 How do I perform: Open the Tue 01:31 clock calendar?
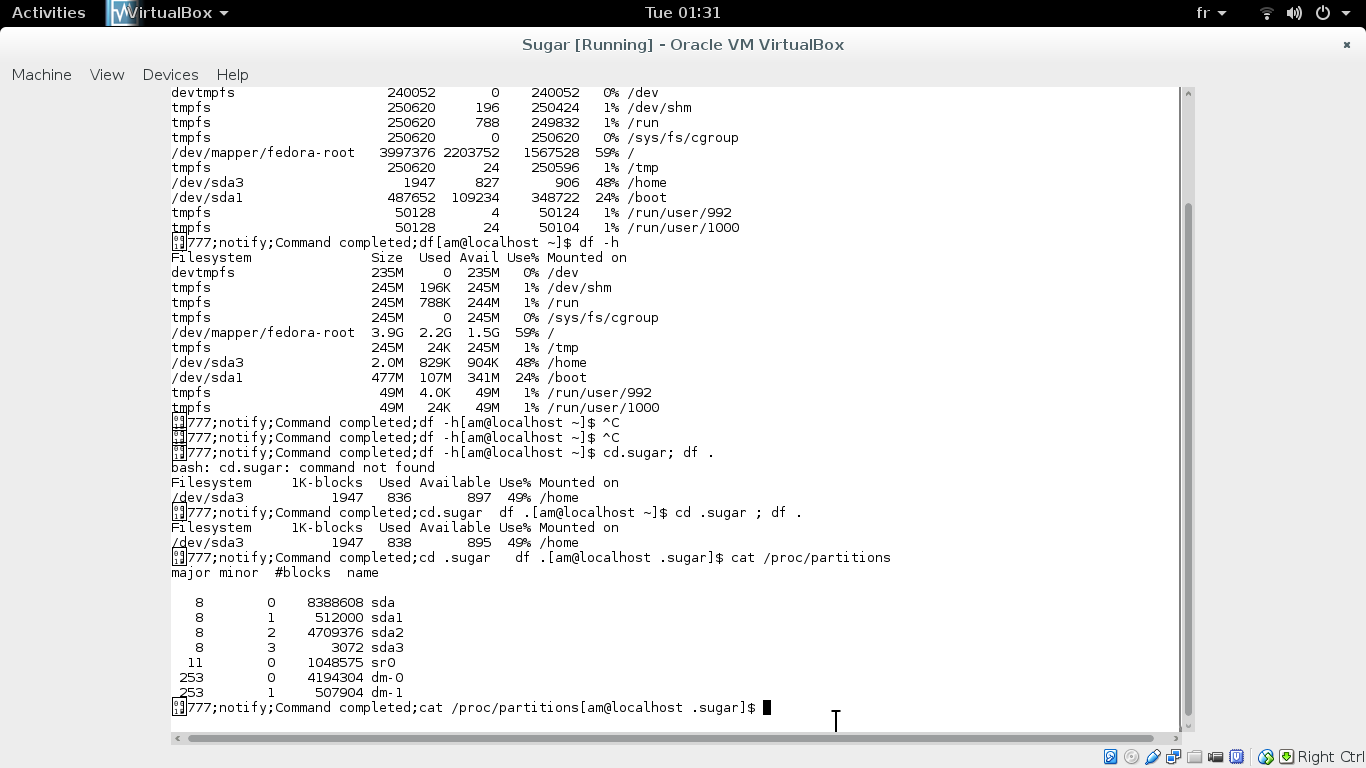(683, 13)
